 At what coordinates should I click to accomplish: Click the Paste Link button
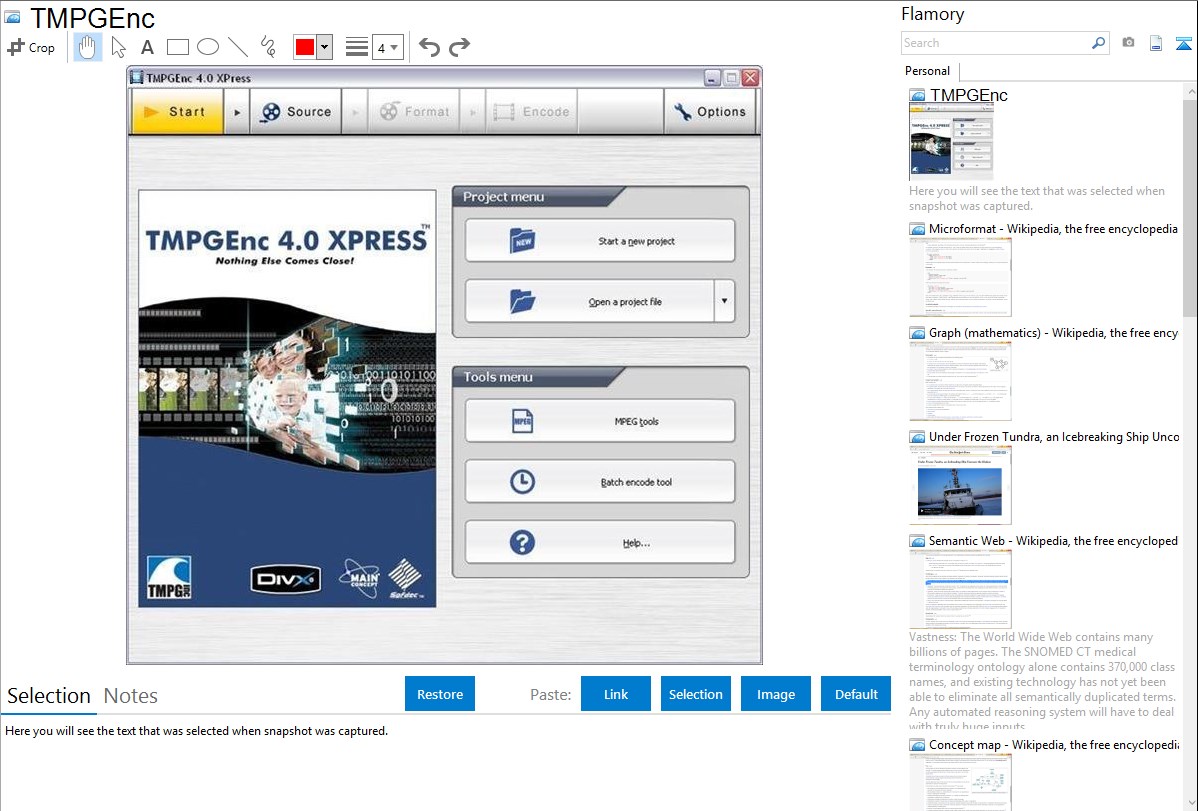[616, 694]
